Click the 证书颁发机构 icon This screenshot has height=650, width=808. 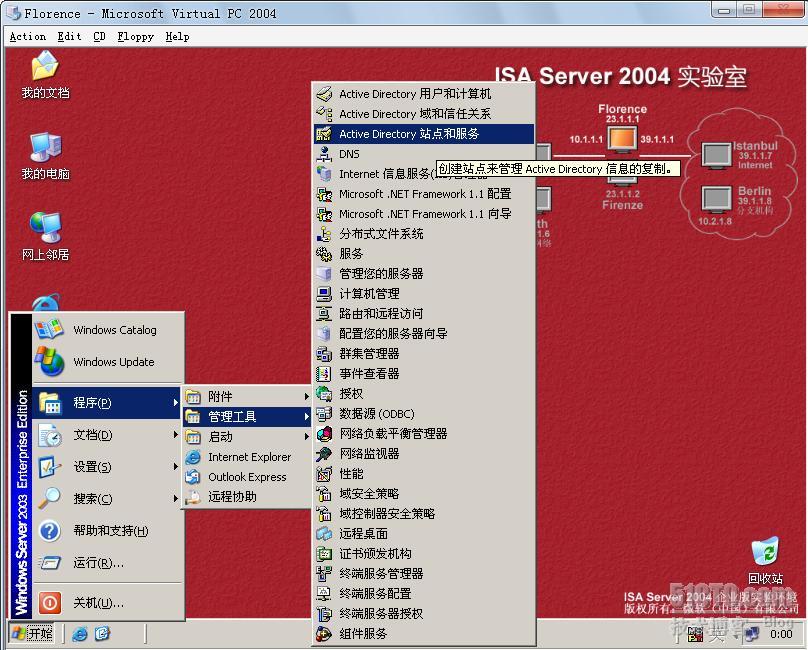(x=324, y=554)
